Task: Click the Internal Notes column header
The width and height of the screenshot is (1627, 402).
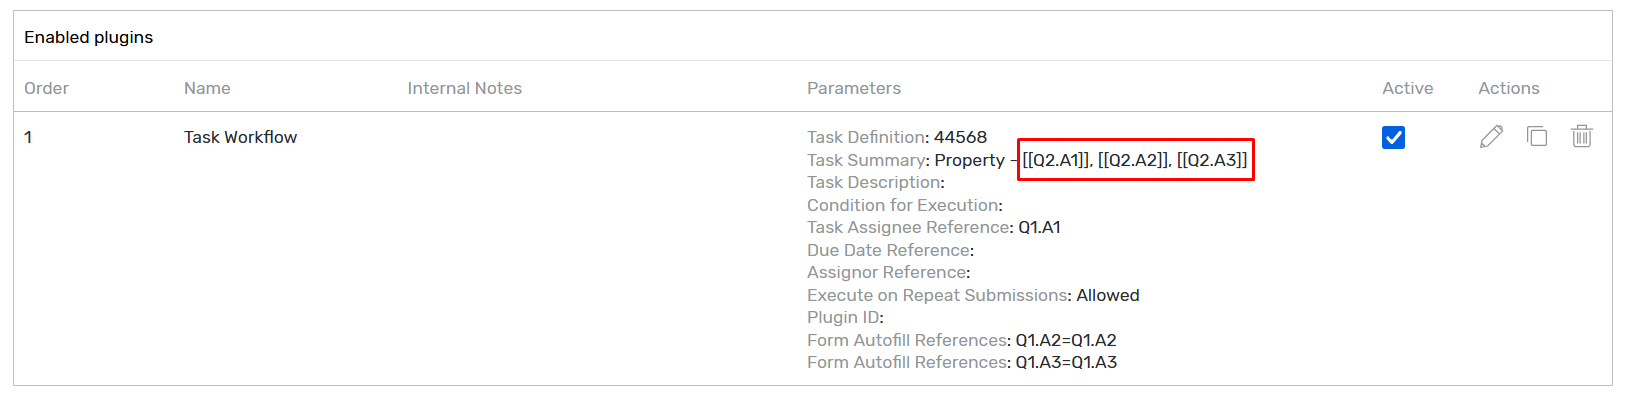Action: pos(464,88)
